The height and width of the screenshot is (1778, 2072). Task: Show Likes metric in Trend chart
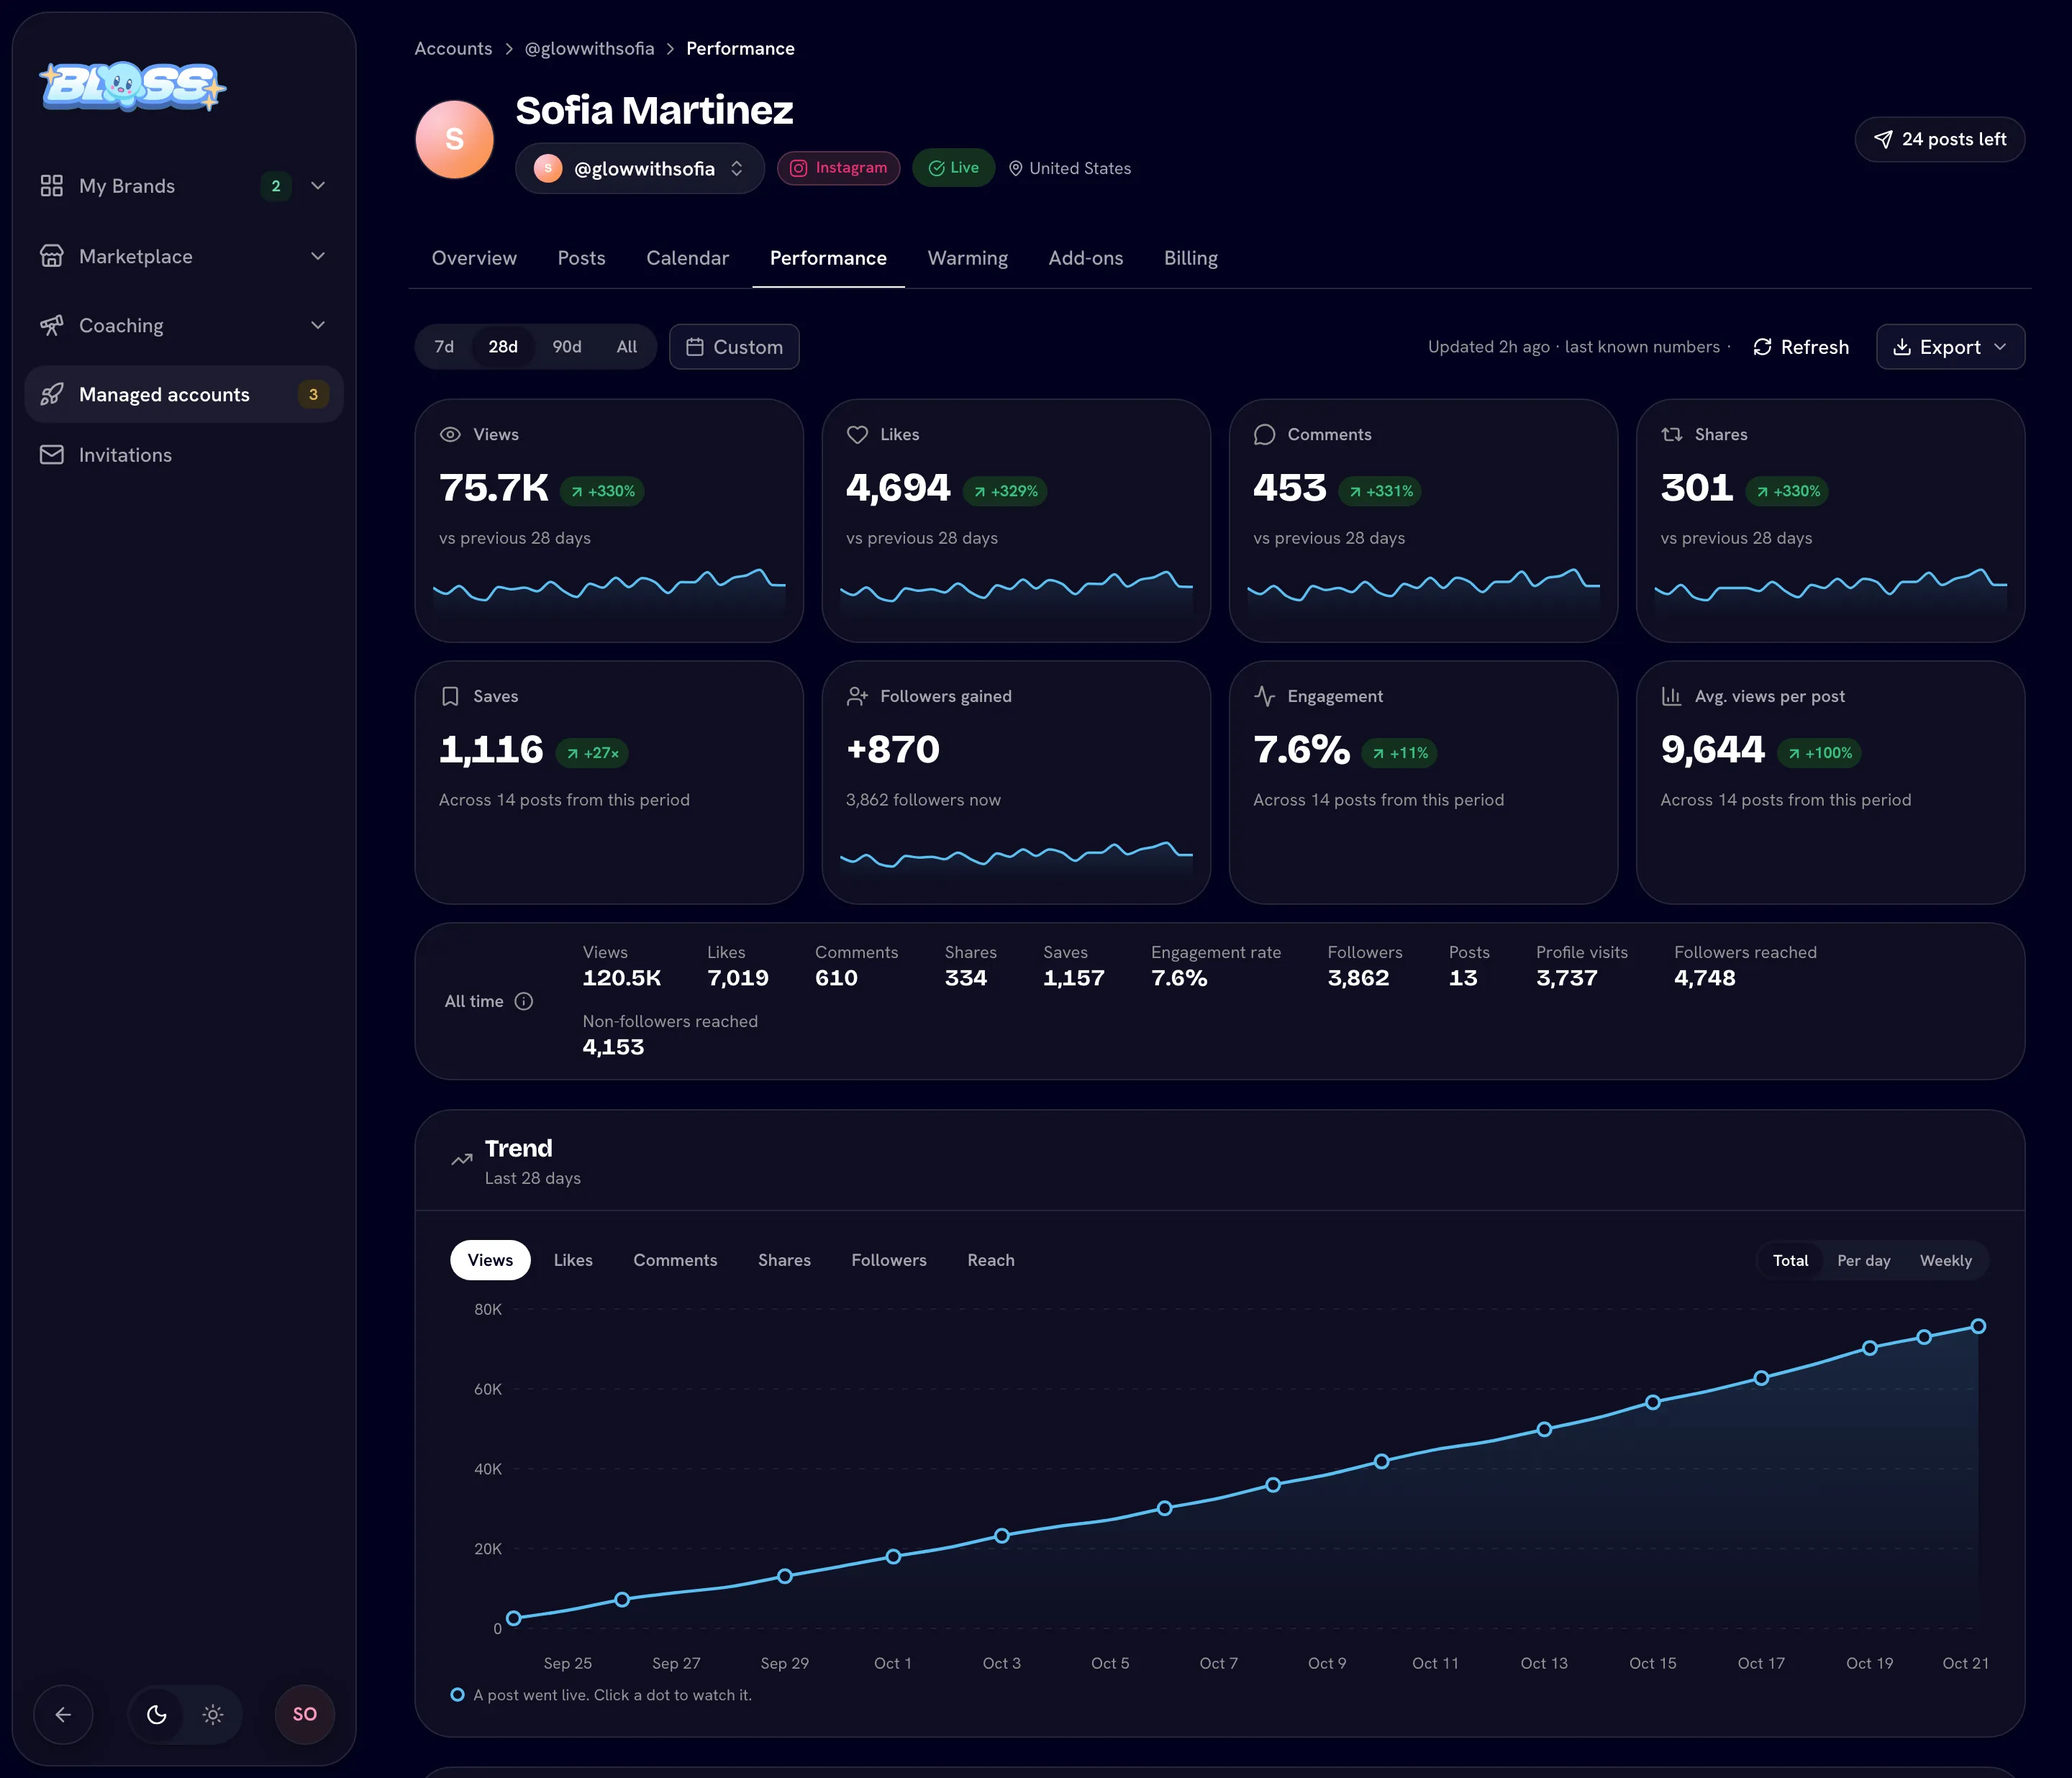[x=573, y=1260]
